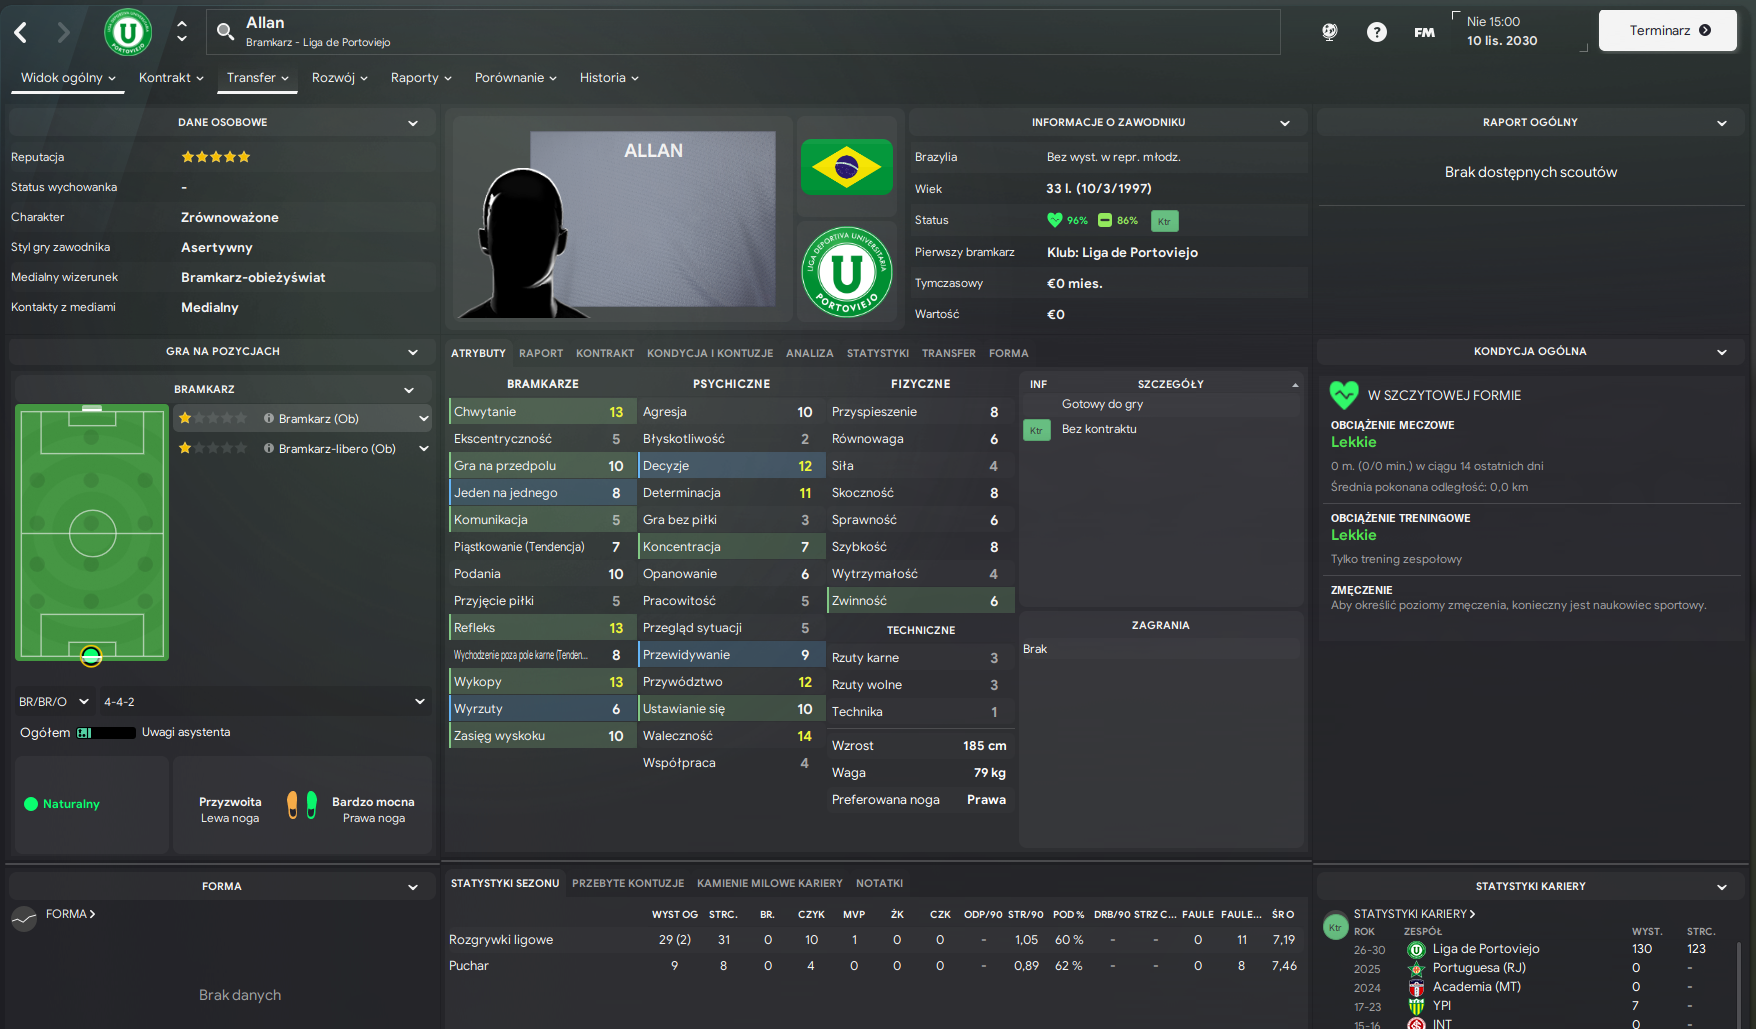The height and width of the screenshot is (1029, 1756).
Task: Click the Terminarz button
Action: 1668,30
